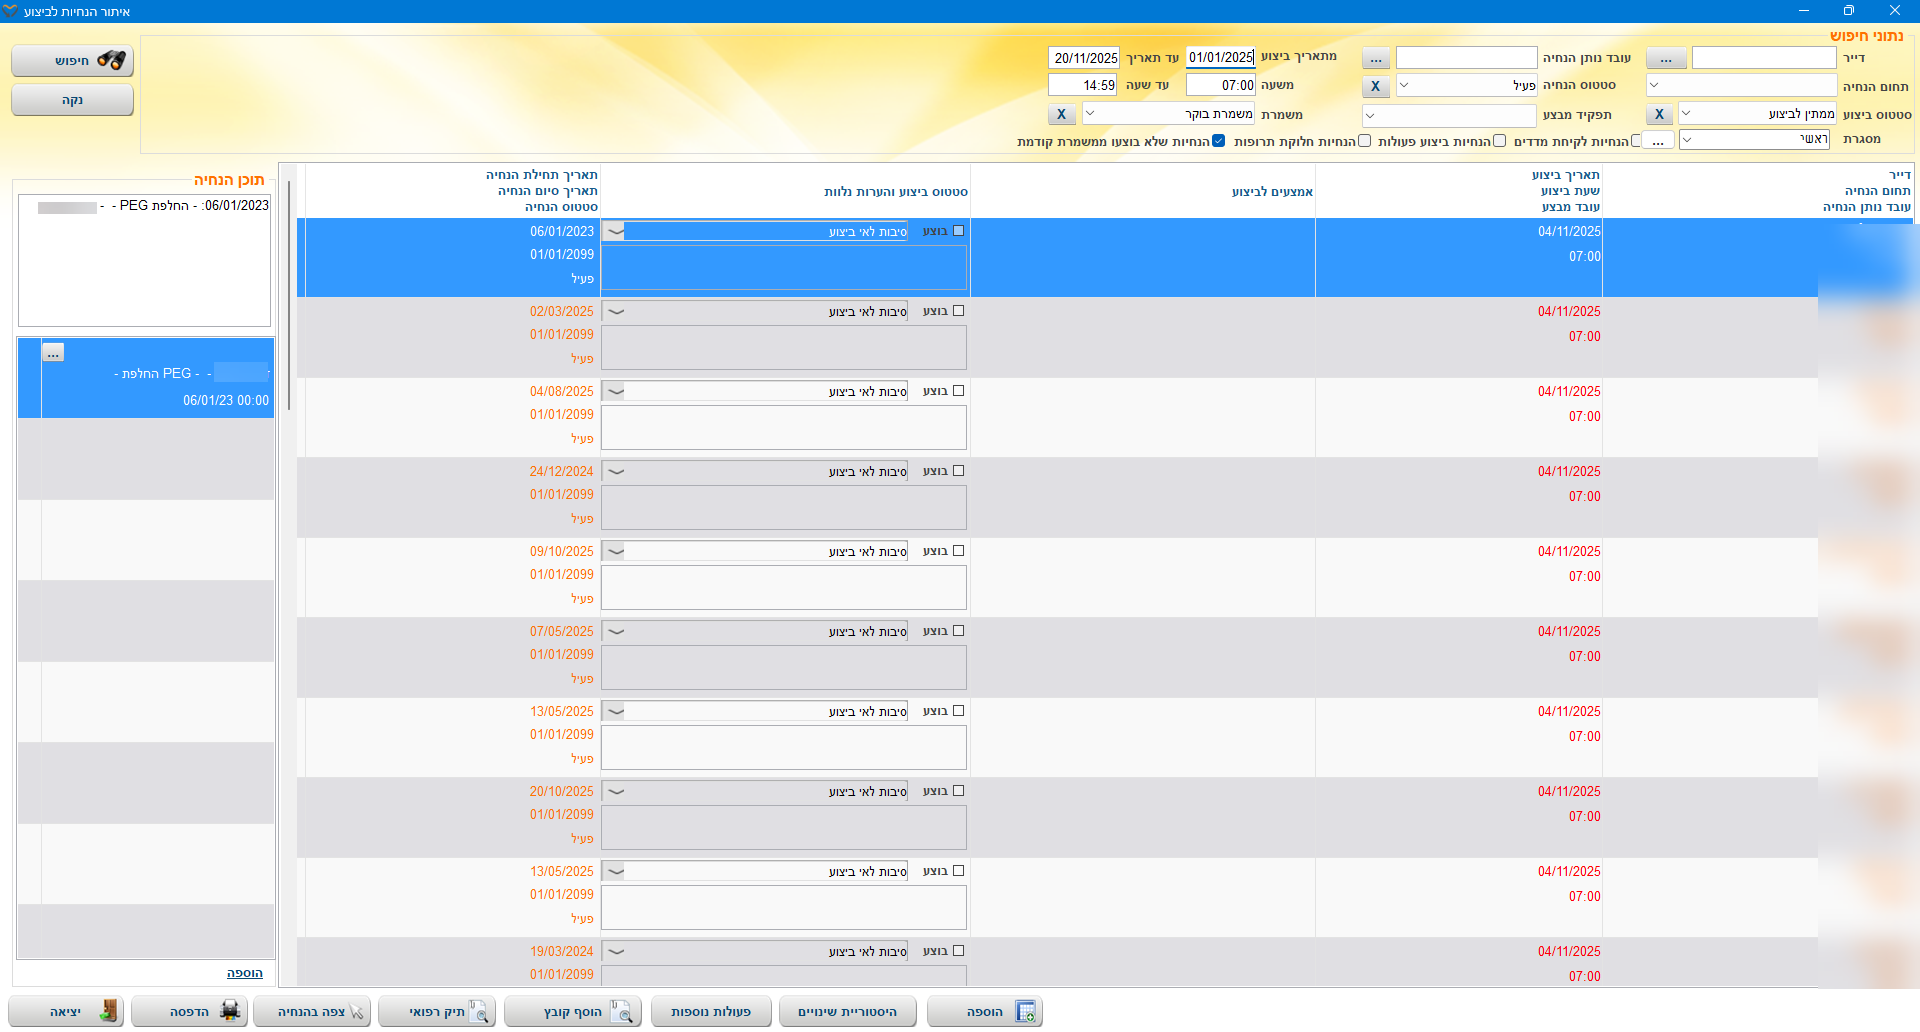Enable the medication distribution instructions checkbox
This screenshot has width=1920, height=1032.
pyautogui.click(x=1364, y=141)
